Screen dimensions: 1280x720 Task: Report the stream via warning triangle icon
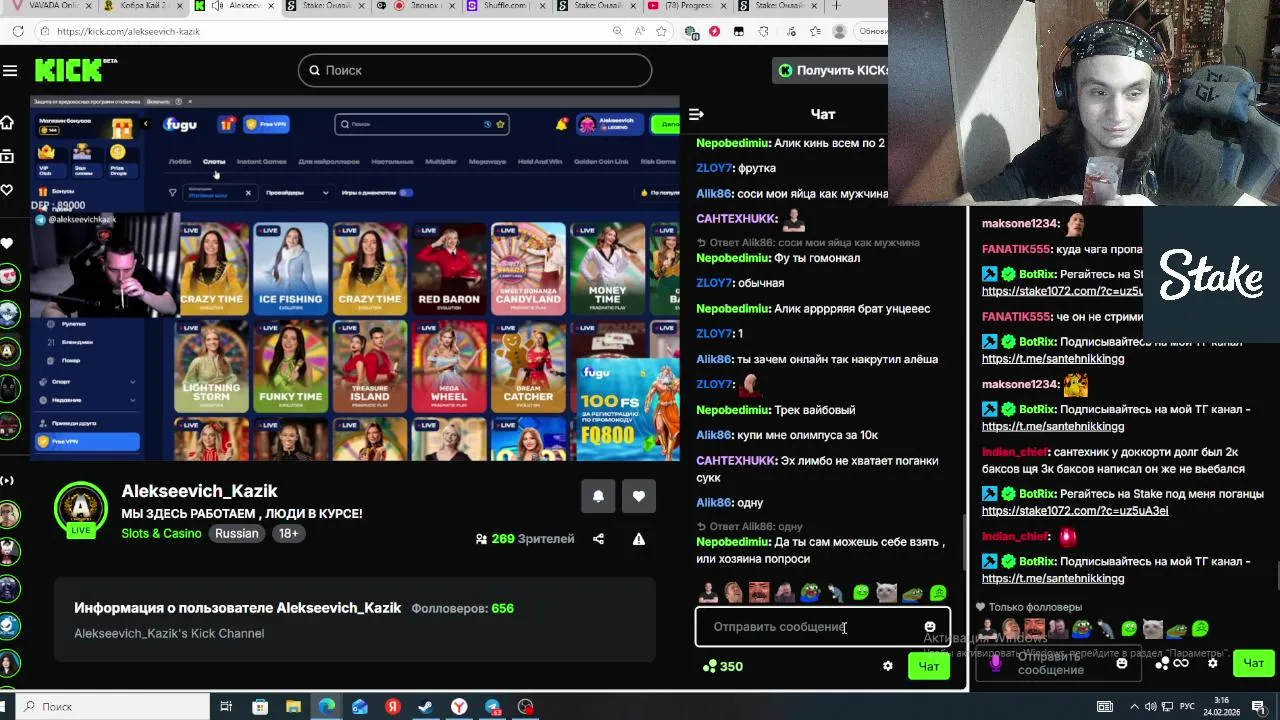tap(639, 539)
